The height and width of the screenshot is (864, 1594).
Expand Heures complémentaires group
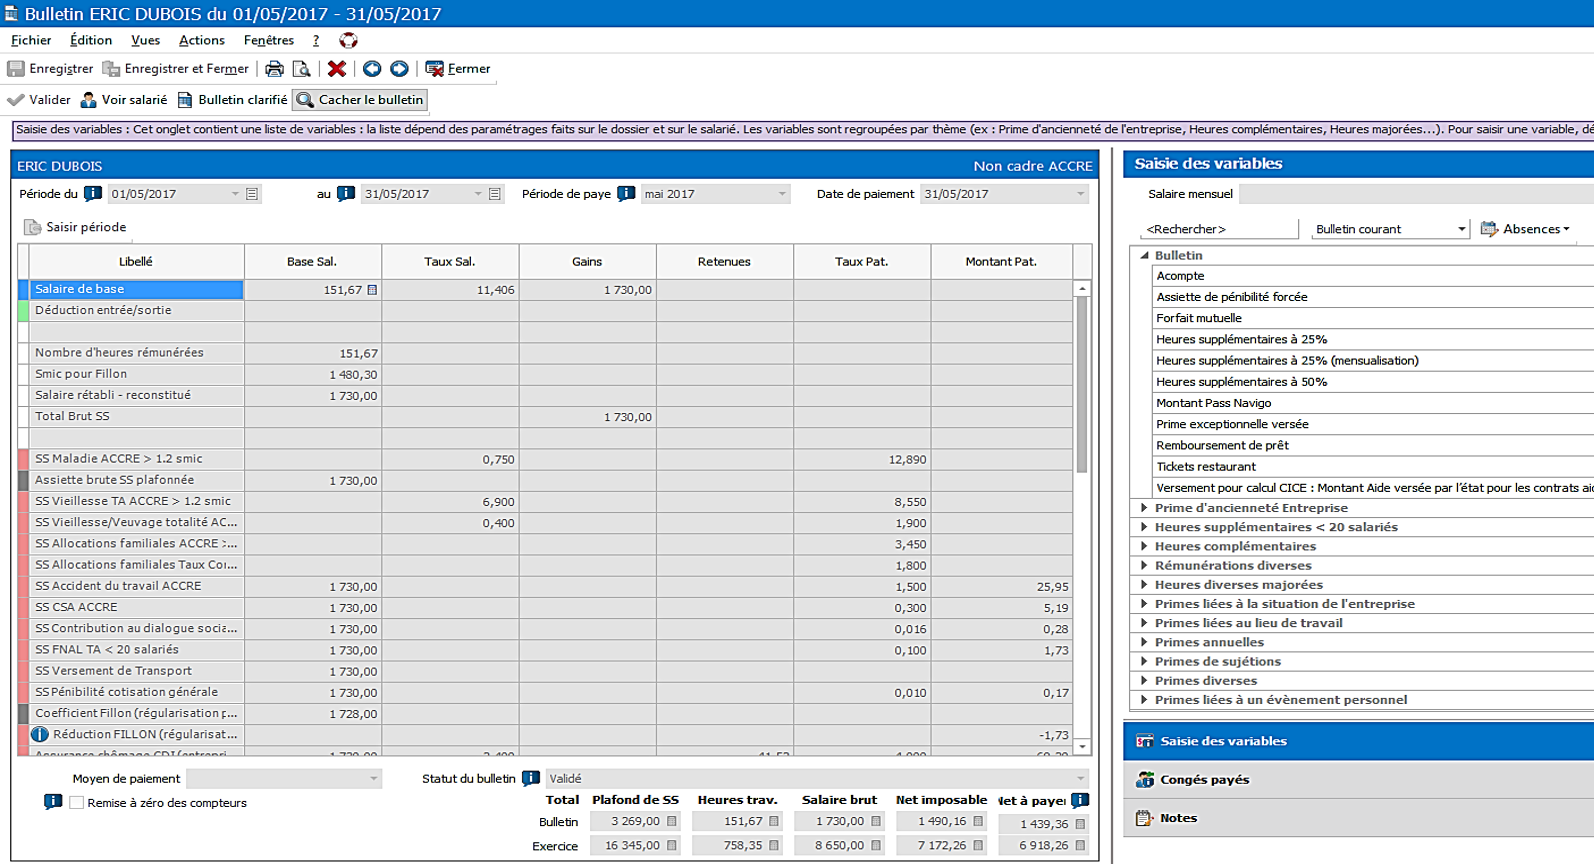(x=1144, y=546)
